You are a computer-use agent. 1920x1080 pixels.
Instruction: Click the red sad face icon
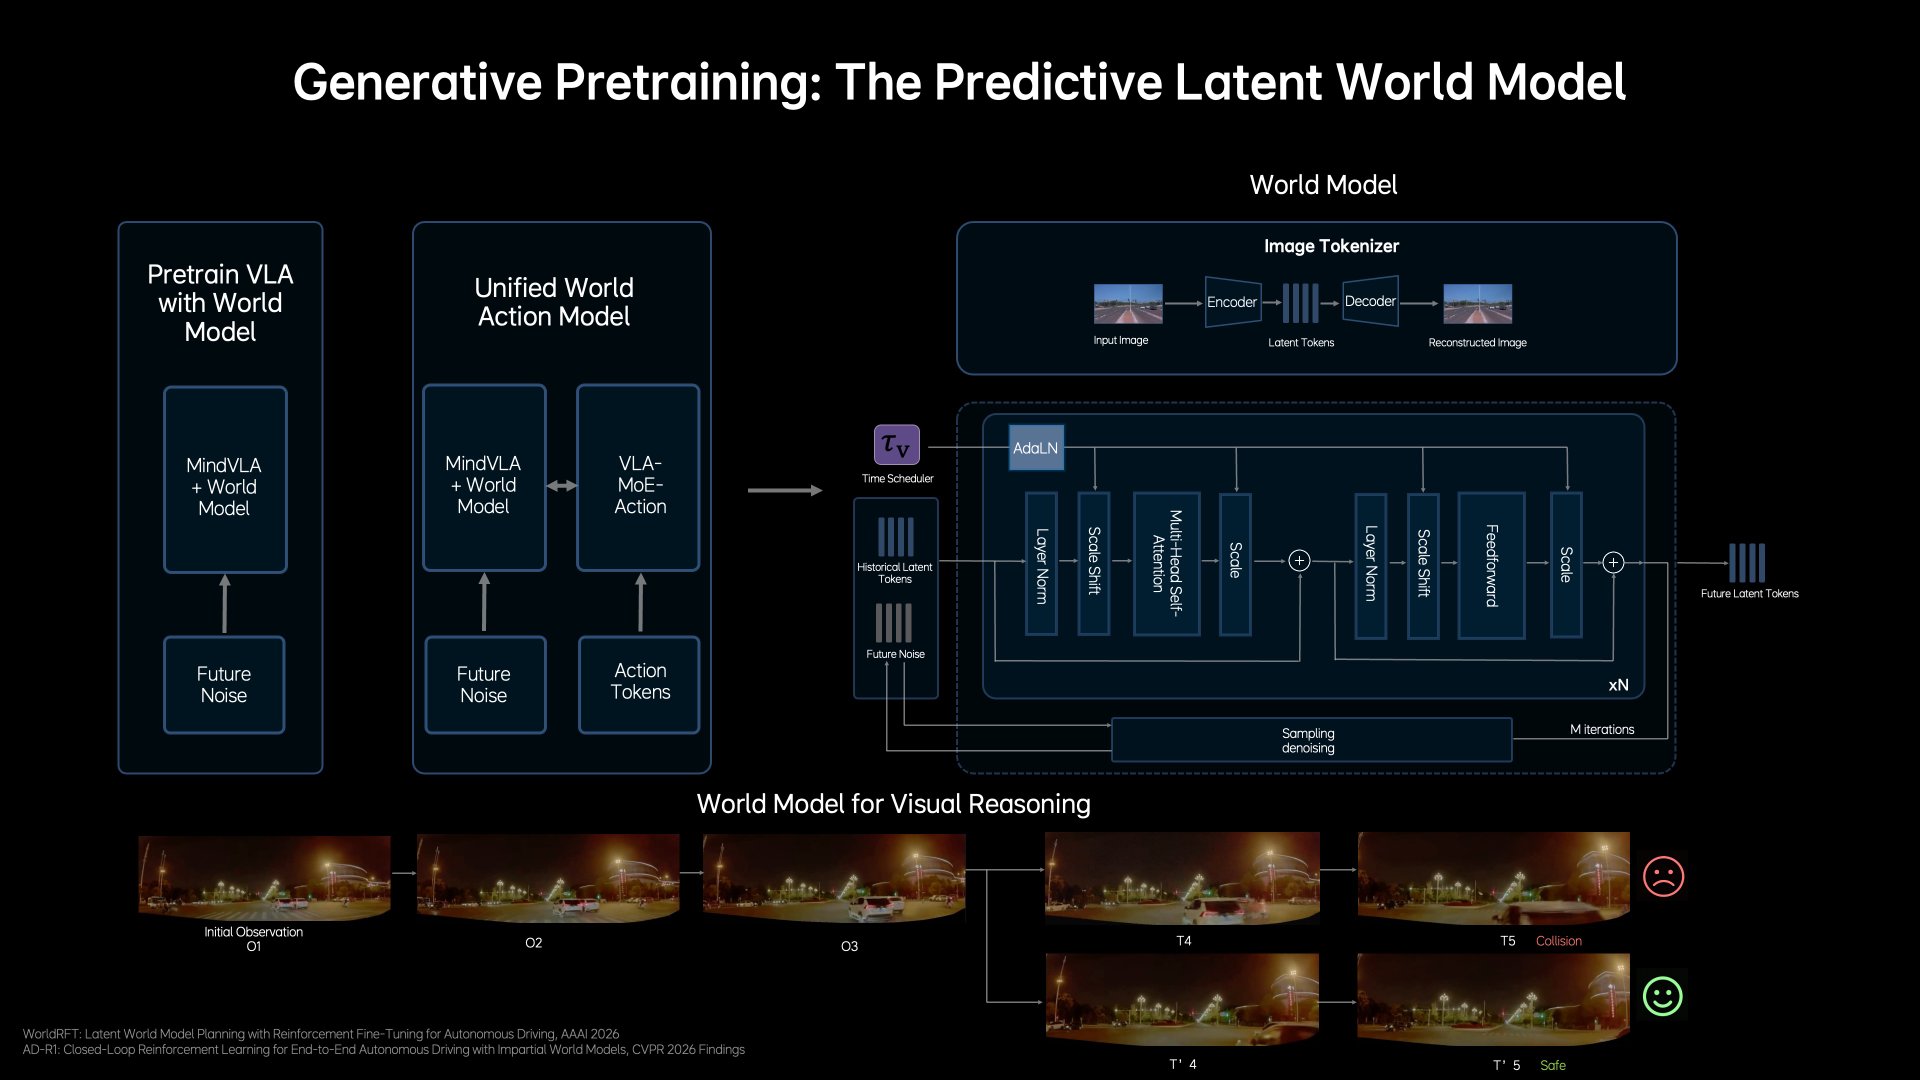[x=1663, y=877]
